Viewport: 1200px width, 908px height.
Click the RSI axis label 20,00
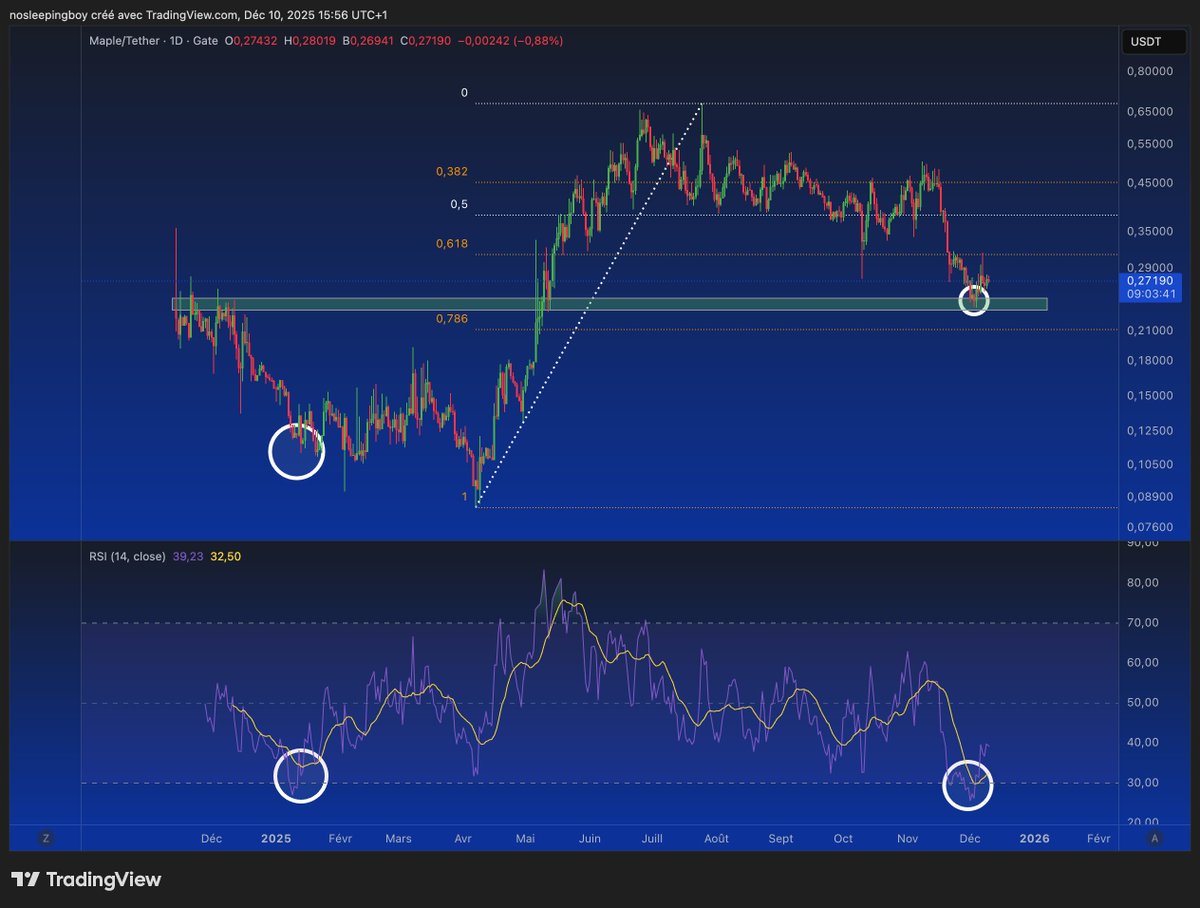coord(1143,823)
